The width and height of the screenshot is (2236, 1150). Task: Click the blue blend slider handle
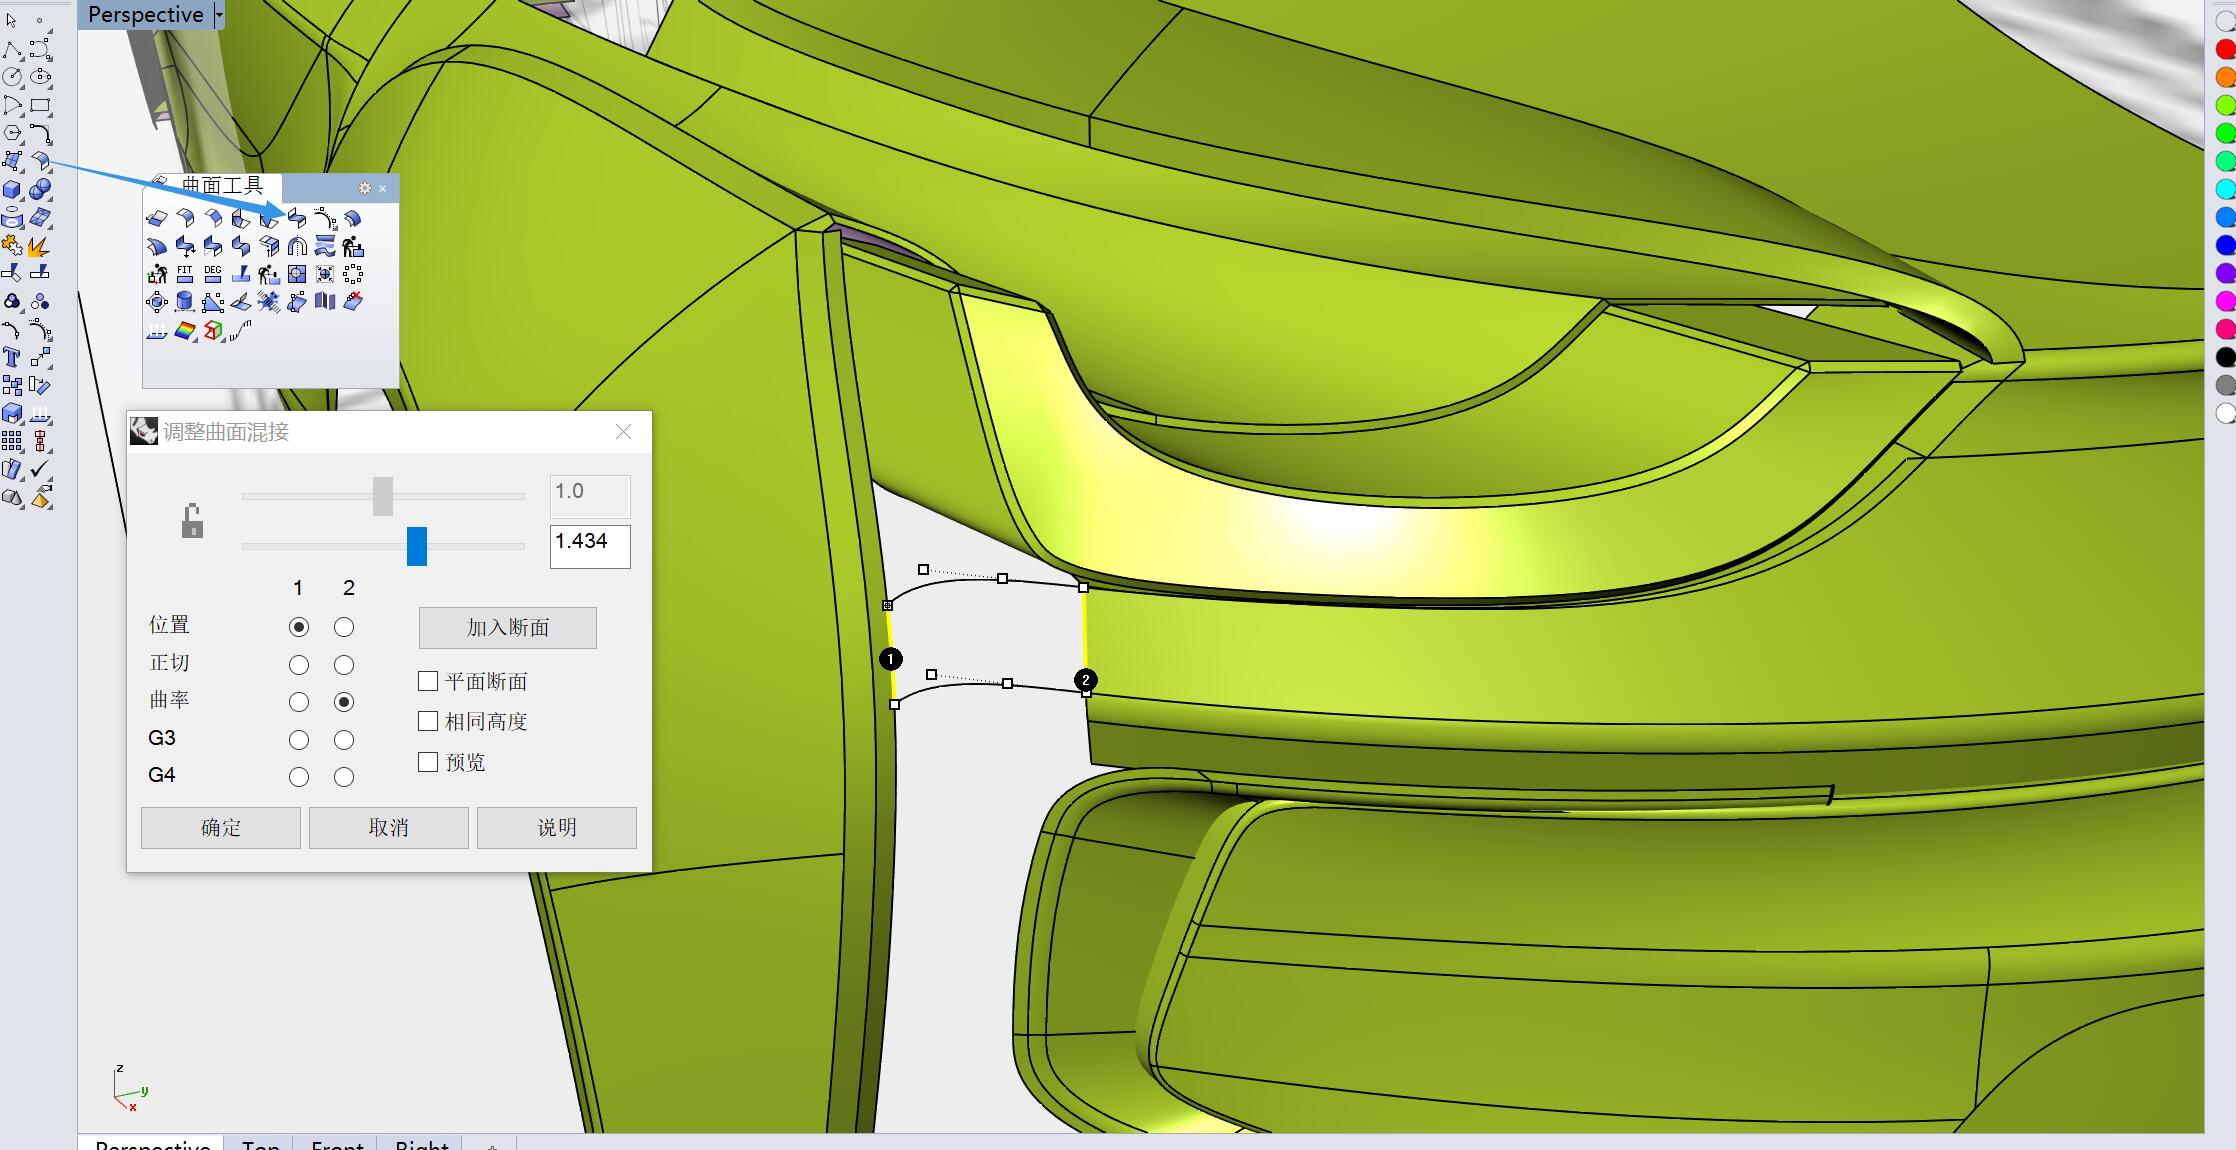point(417,546)
